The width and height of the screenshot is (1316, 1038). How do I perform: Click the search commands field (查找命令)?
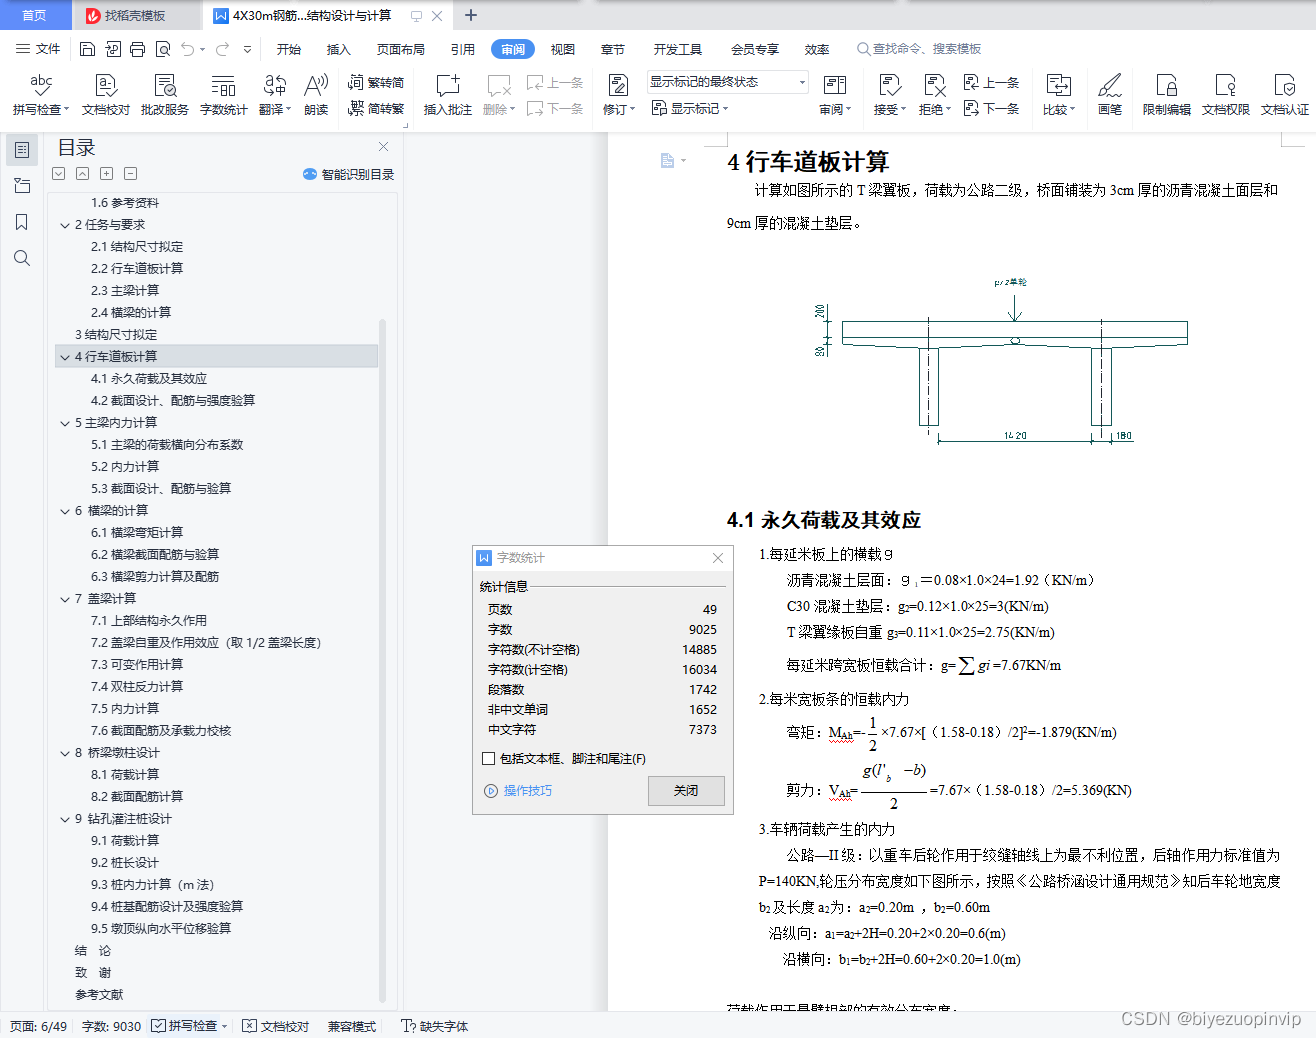pos(920,48)
